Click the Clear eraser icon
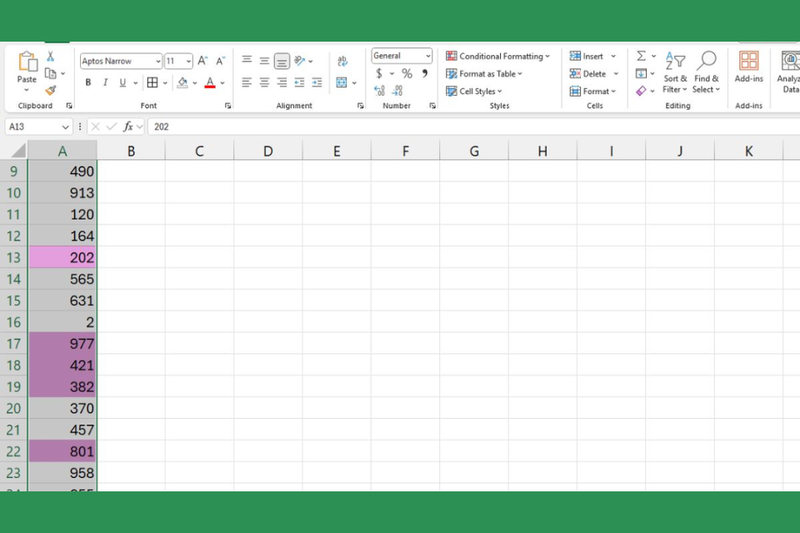Image resolution: width=800 pixels, height=533 pixels. [x=641, y=91]
